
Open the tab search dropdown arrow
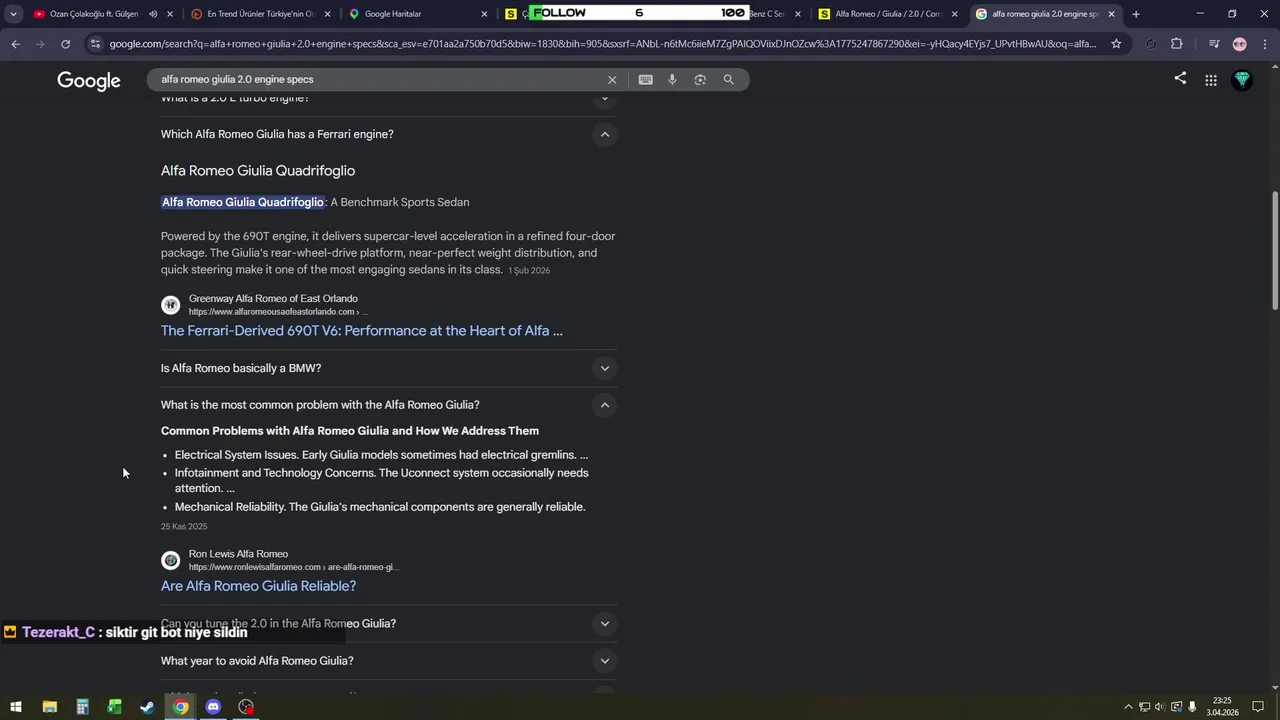tap(13, 14)
